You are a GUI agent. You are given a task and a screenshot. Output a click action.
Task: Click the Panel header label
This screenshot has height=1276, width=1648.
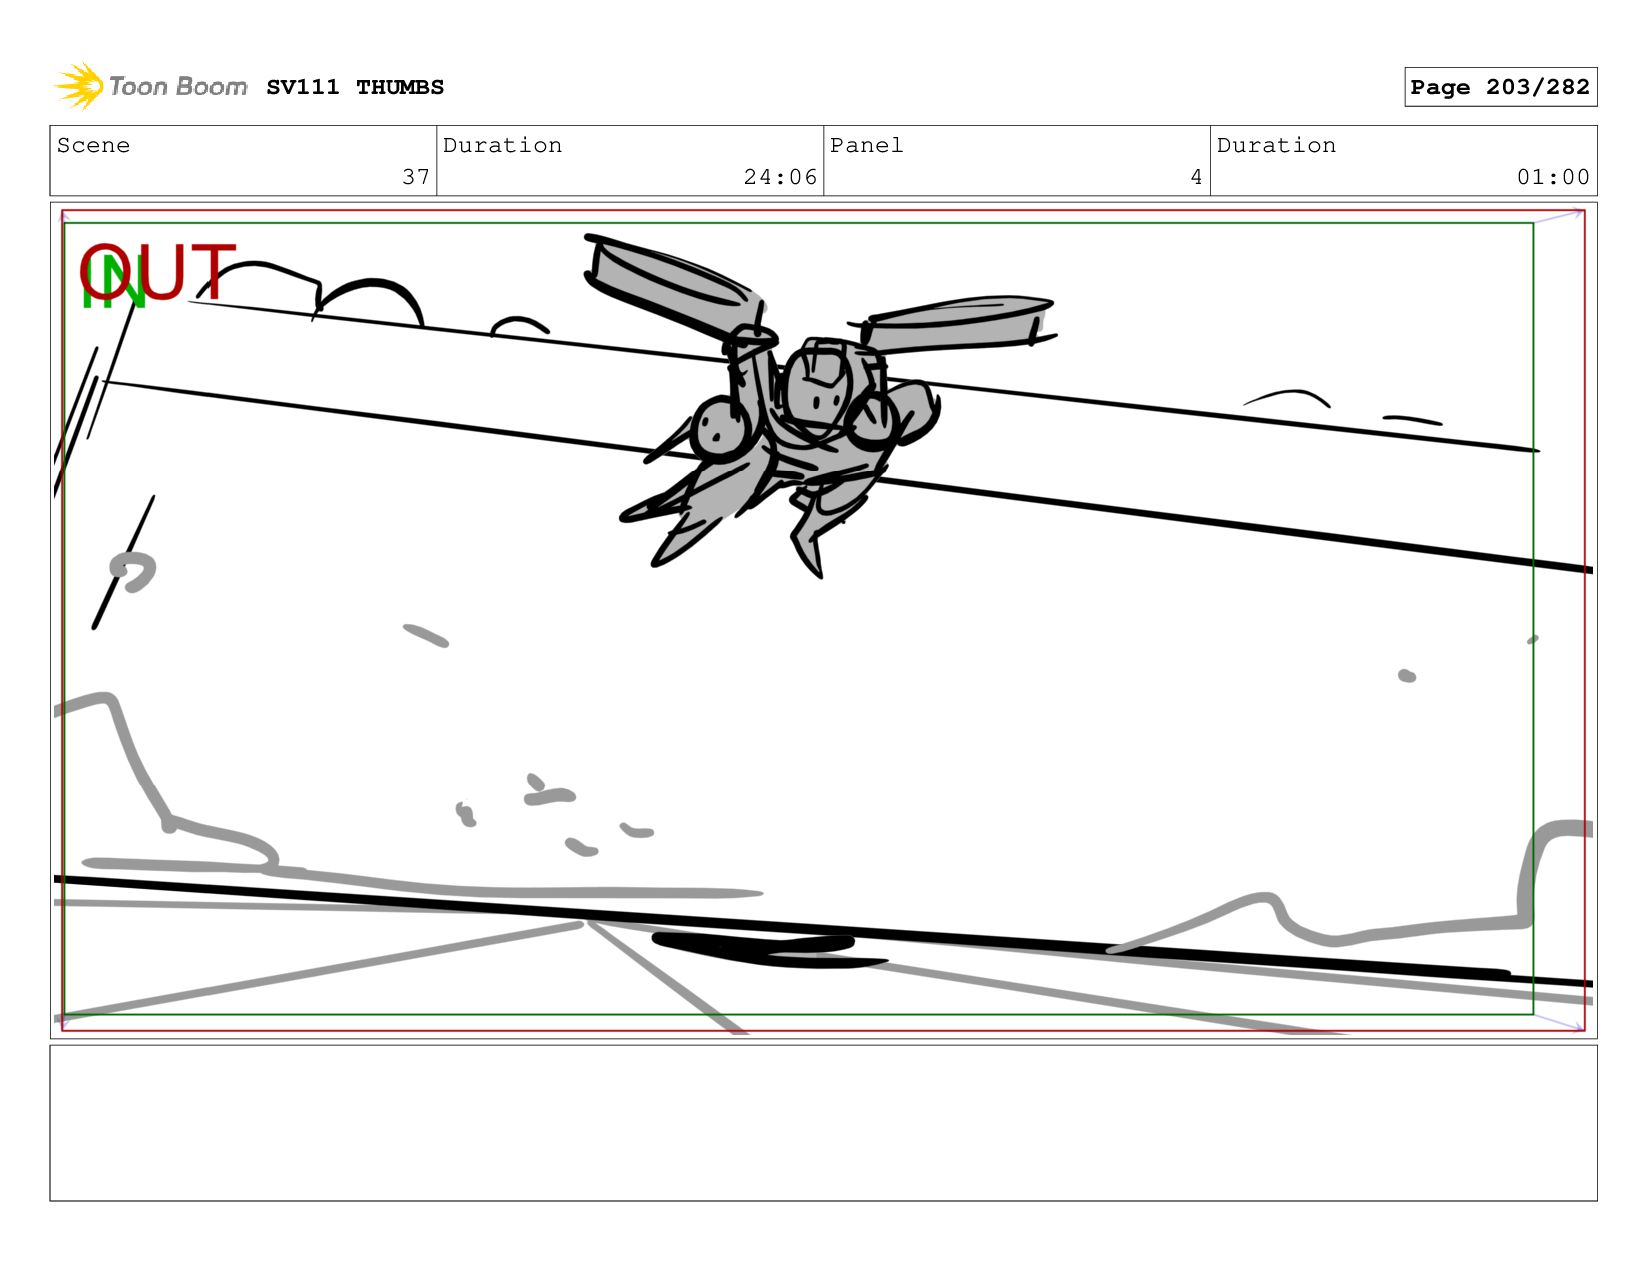pos(866,145)
